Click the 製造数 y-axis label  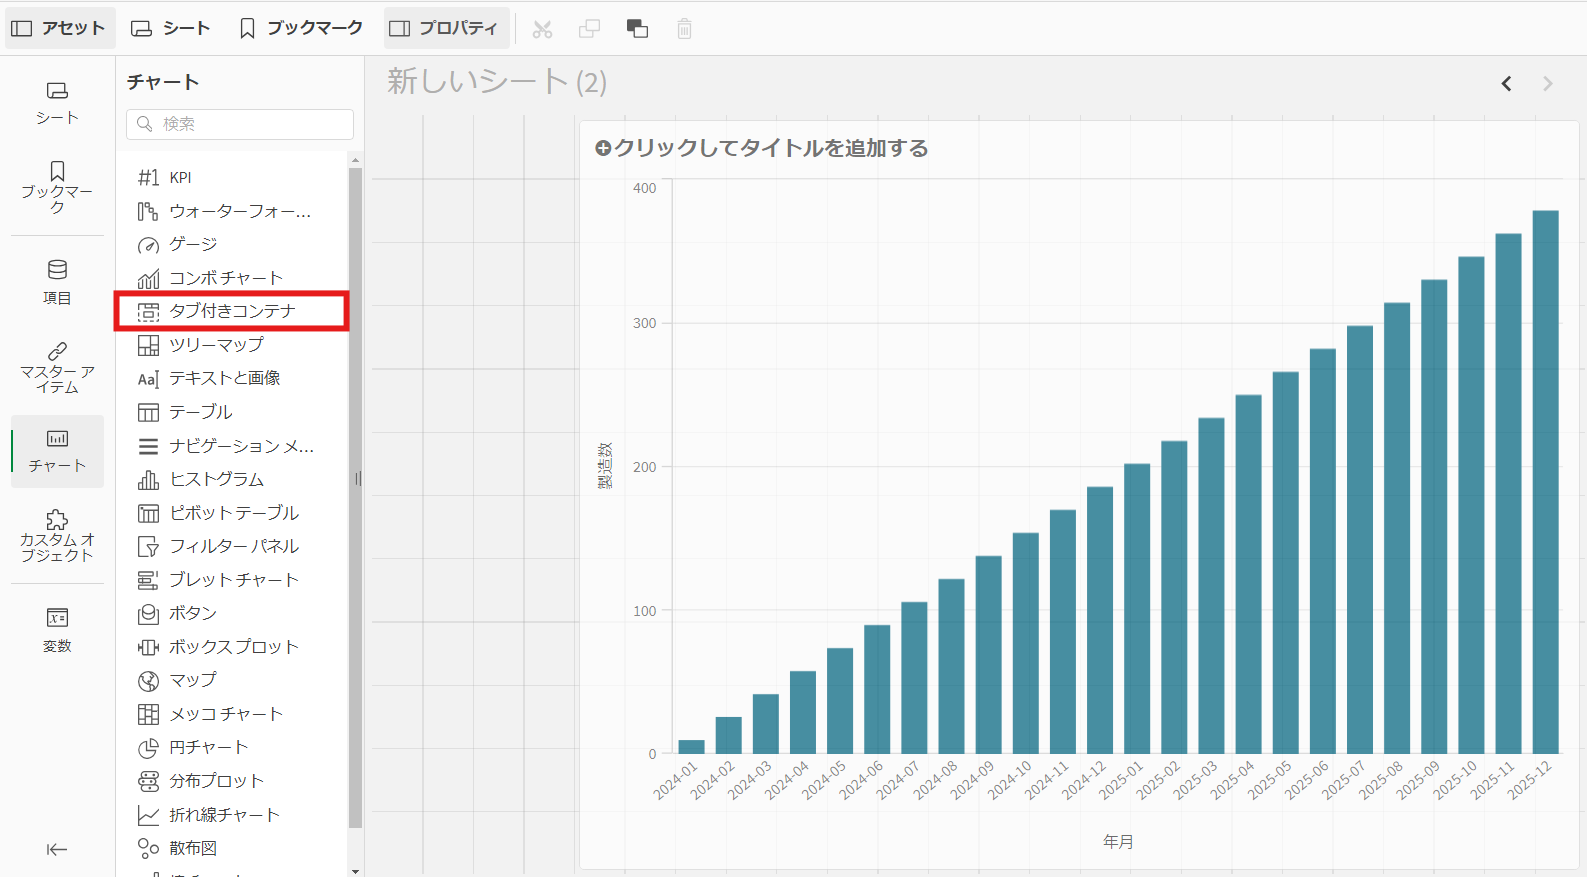pyautogui.click(x=605, y=466)
